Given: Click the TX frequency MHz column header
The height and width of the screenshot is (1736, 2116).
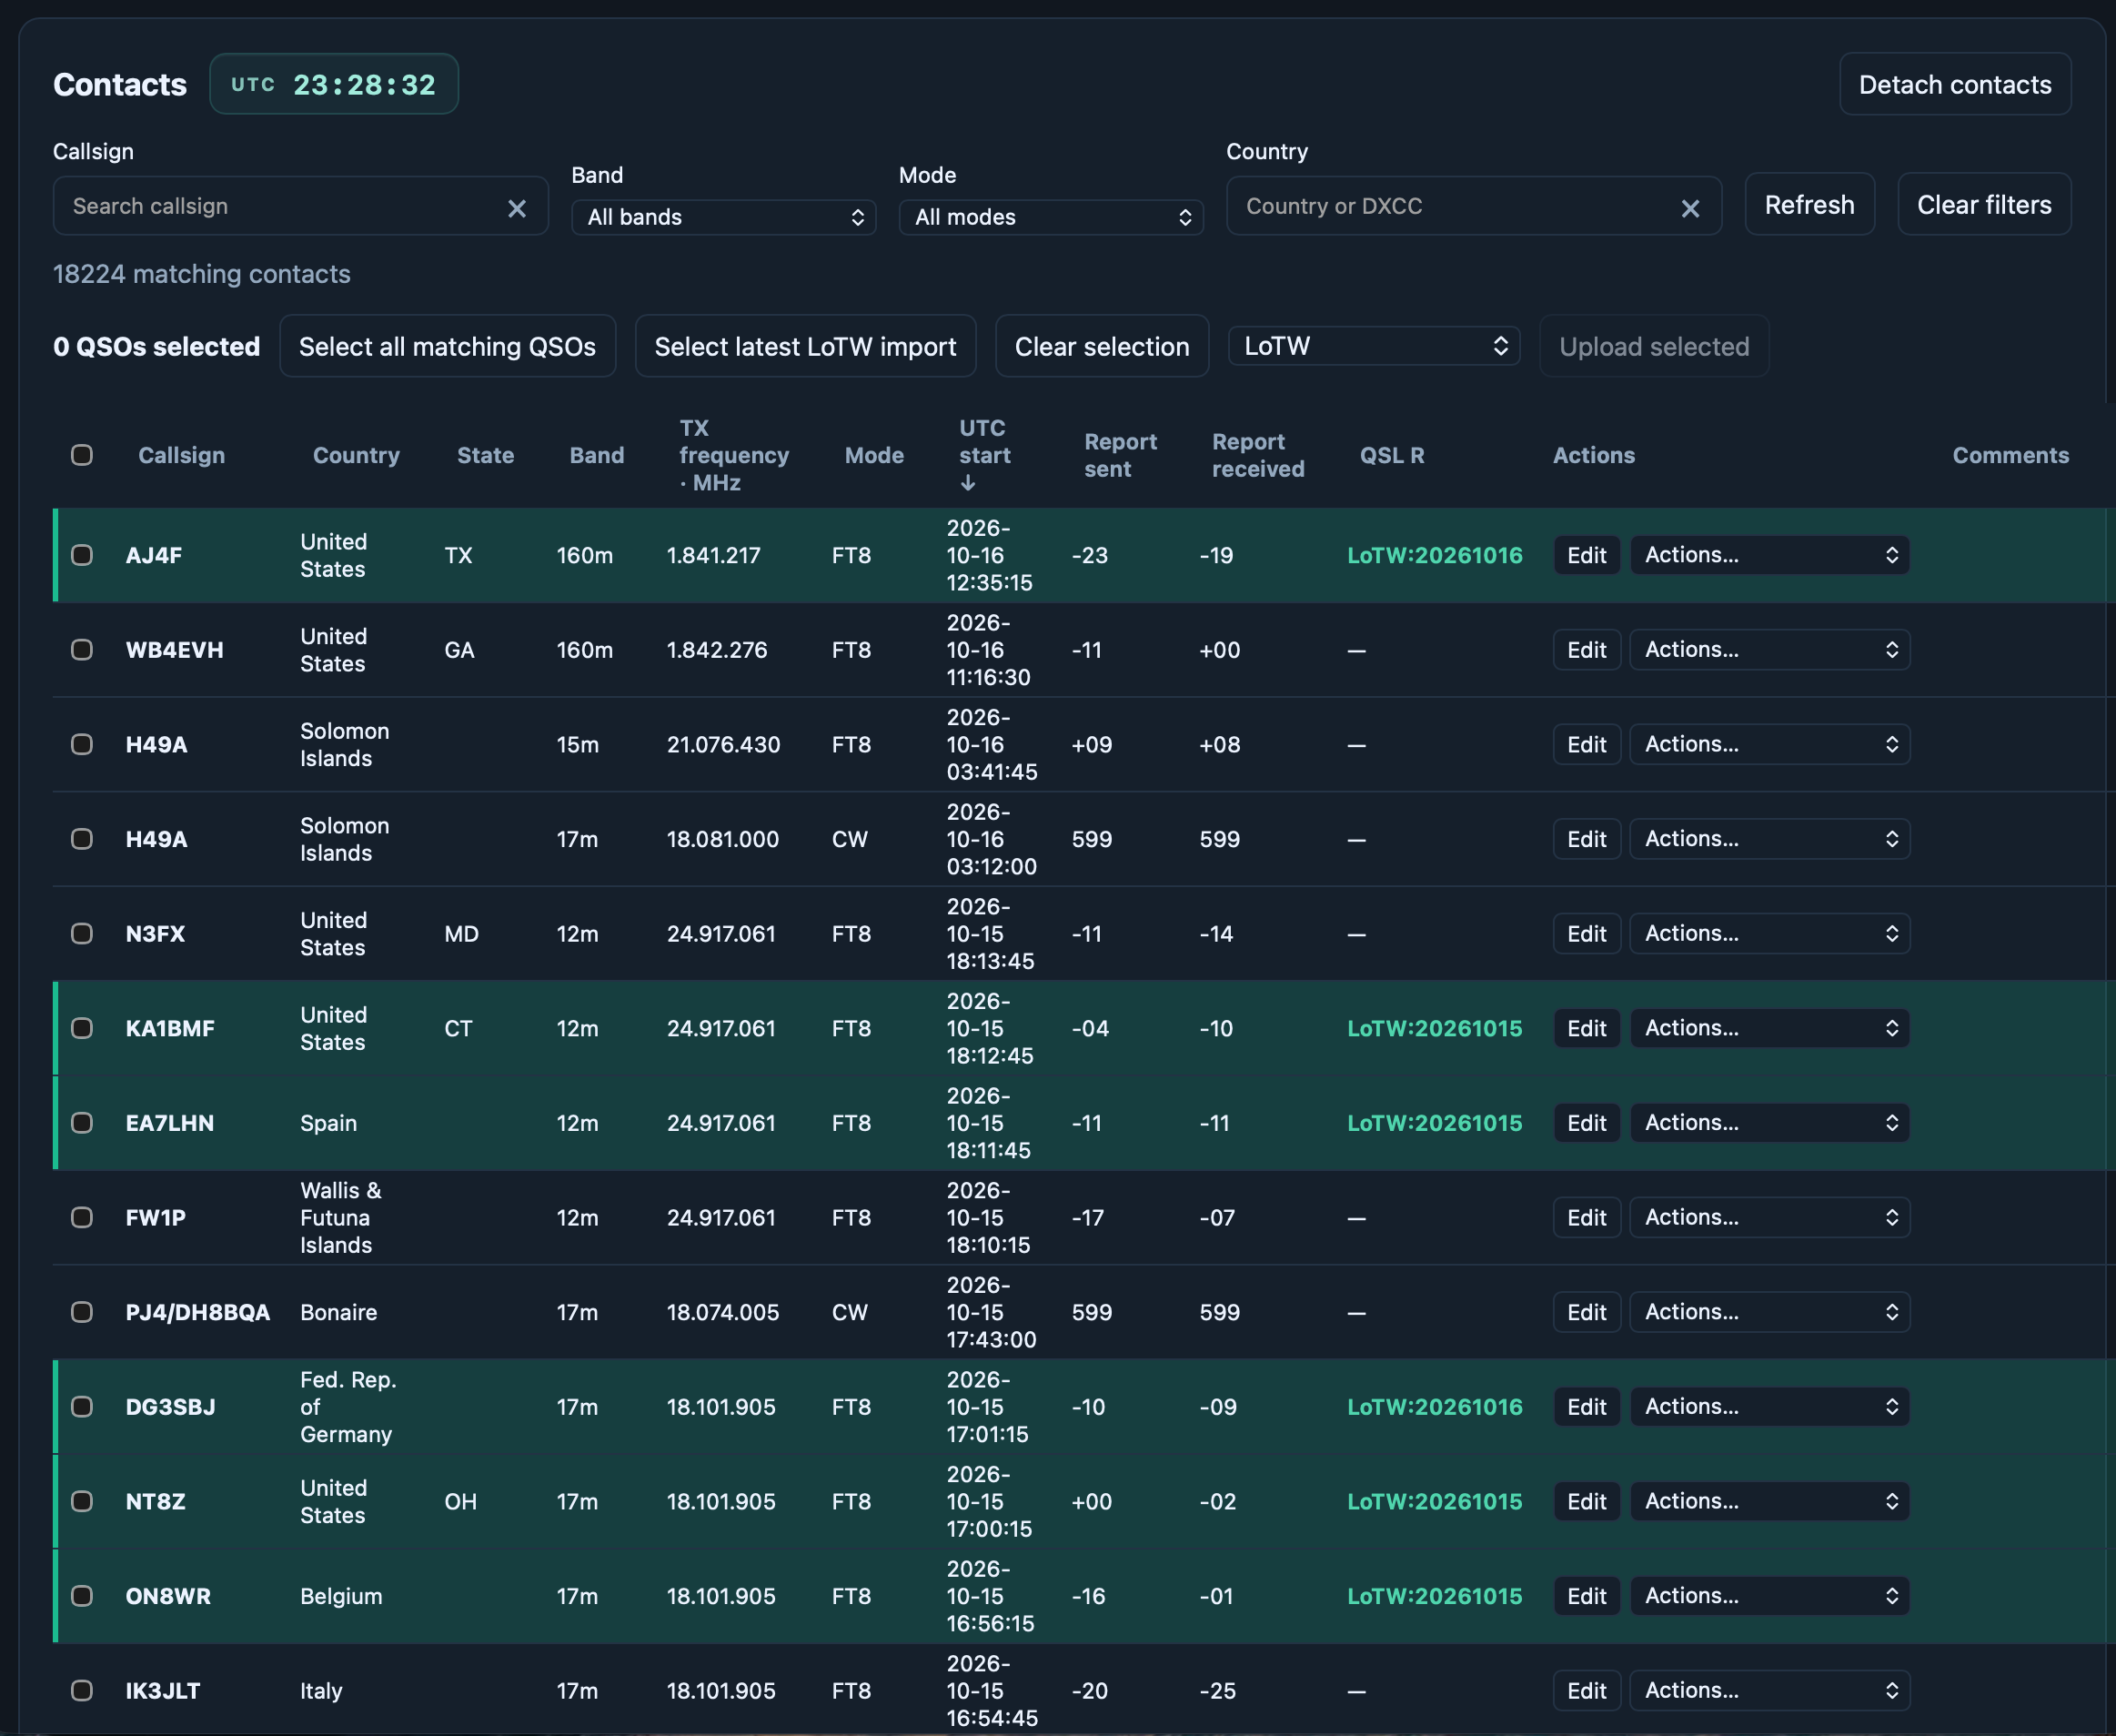Looking at the screenshot, I should (x=734, y=455).
